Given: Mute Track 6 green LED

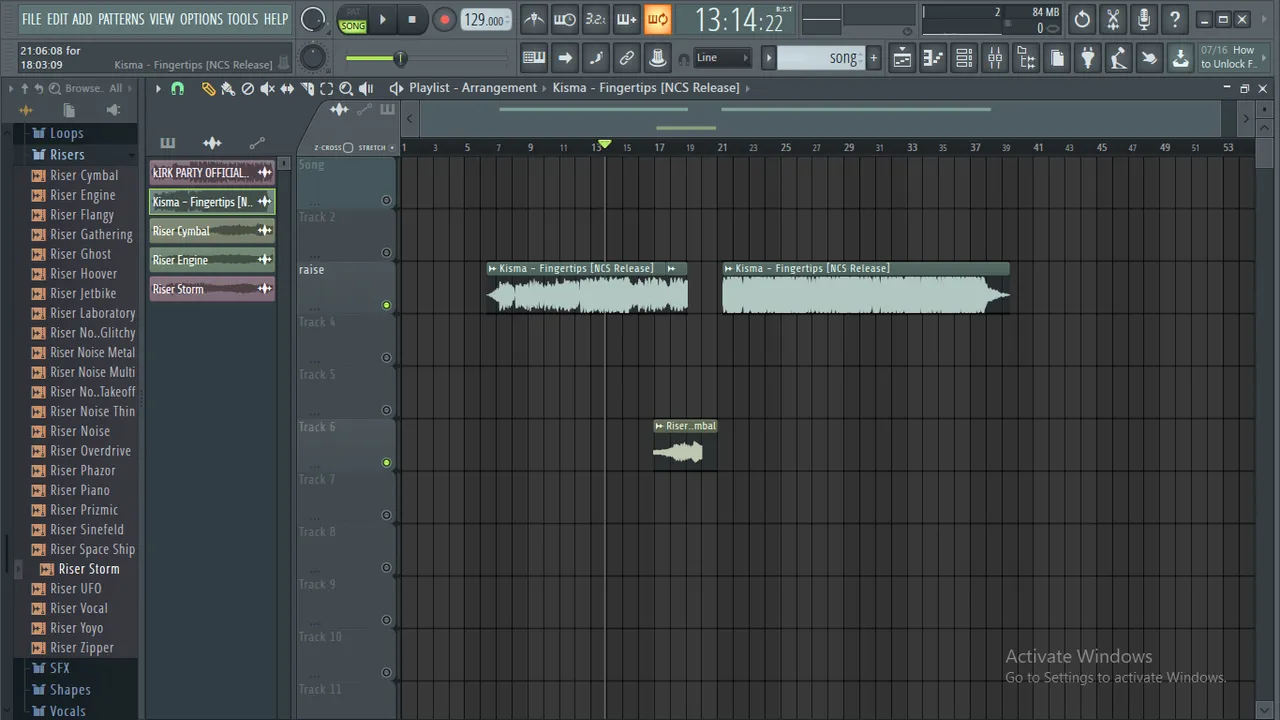Looking at the screenshot, I should [x=387, y=463].
